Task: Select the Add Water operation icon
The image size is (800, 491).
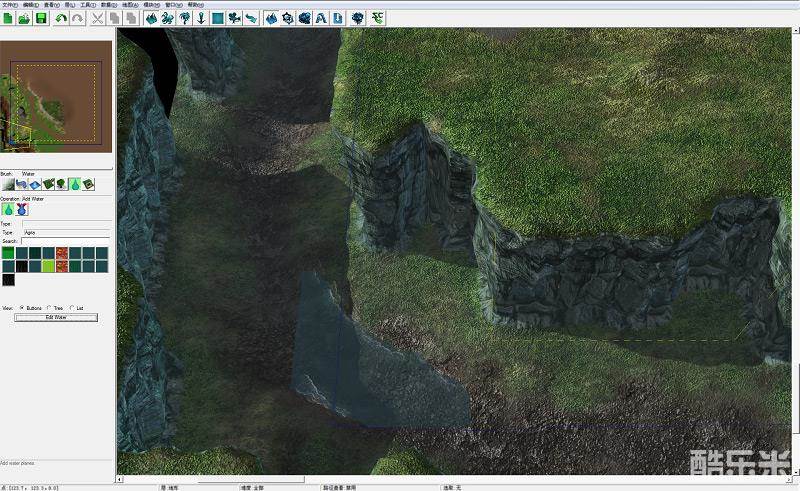Action: (8, 210)
